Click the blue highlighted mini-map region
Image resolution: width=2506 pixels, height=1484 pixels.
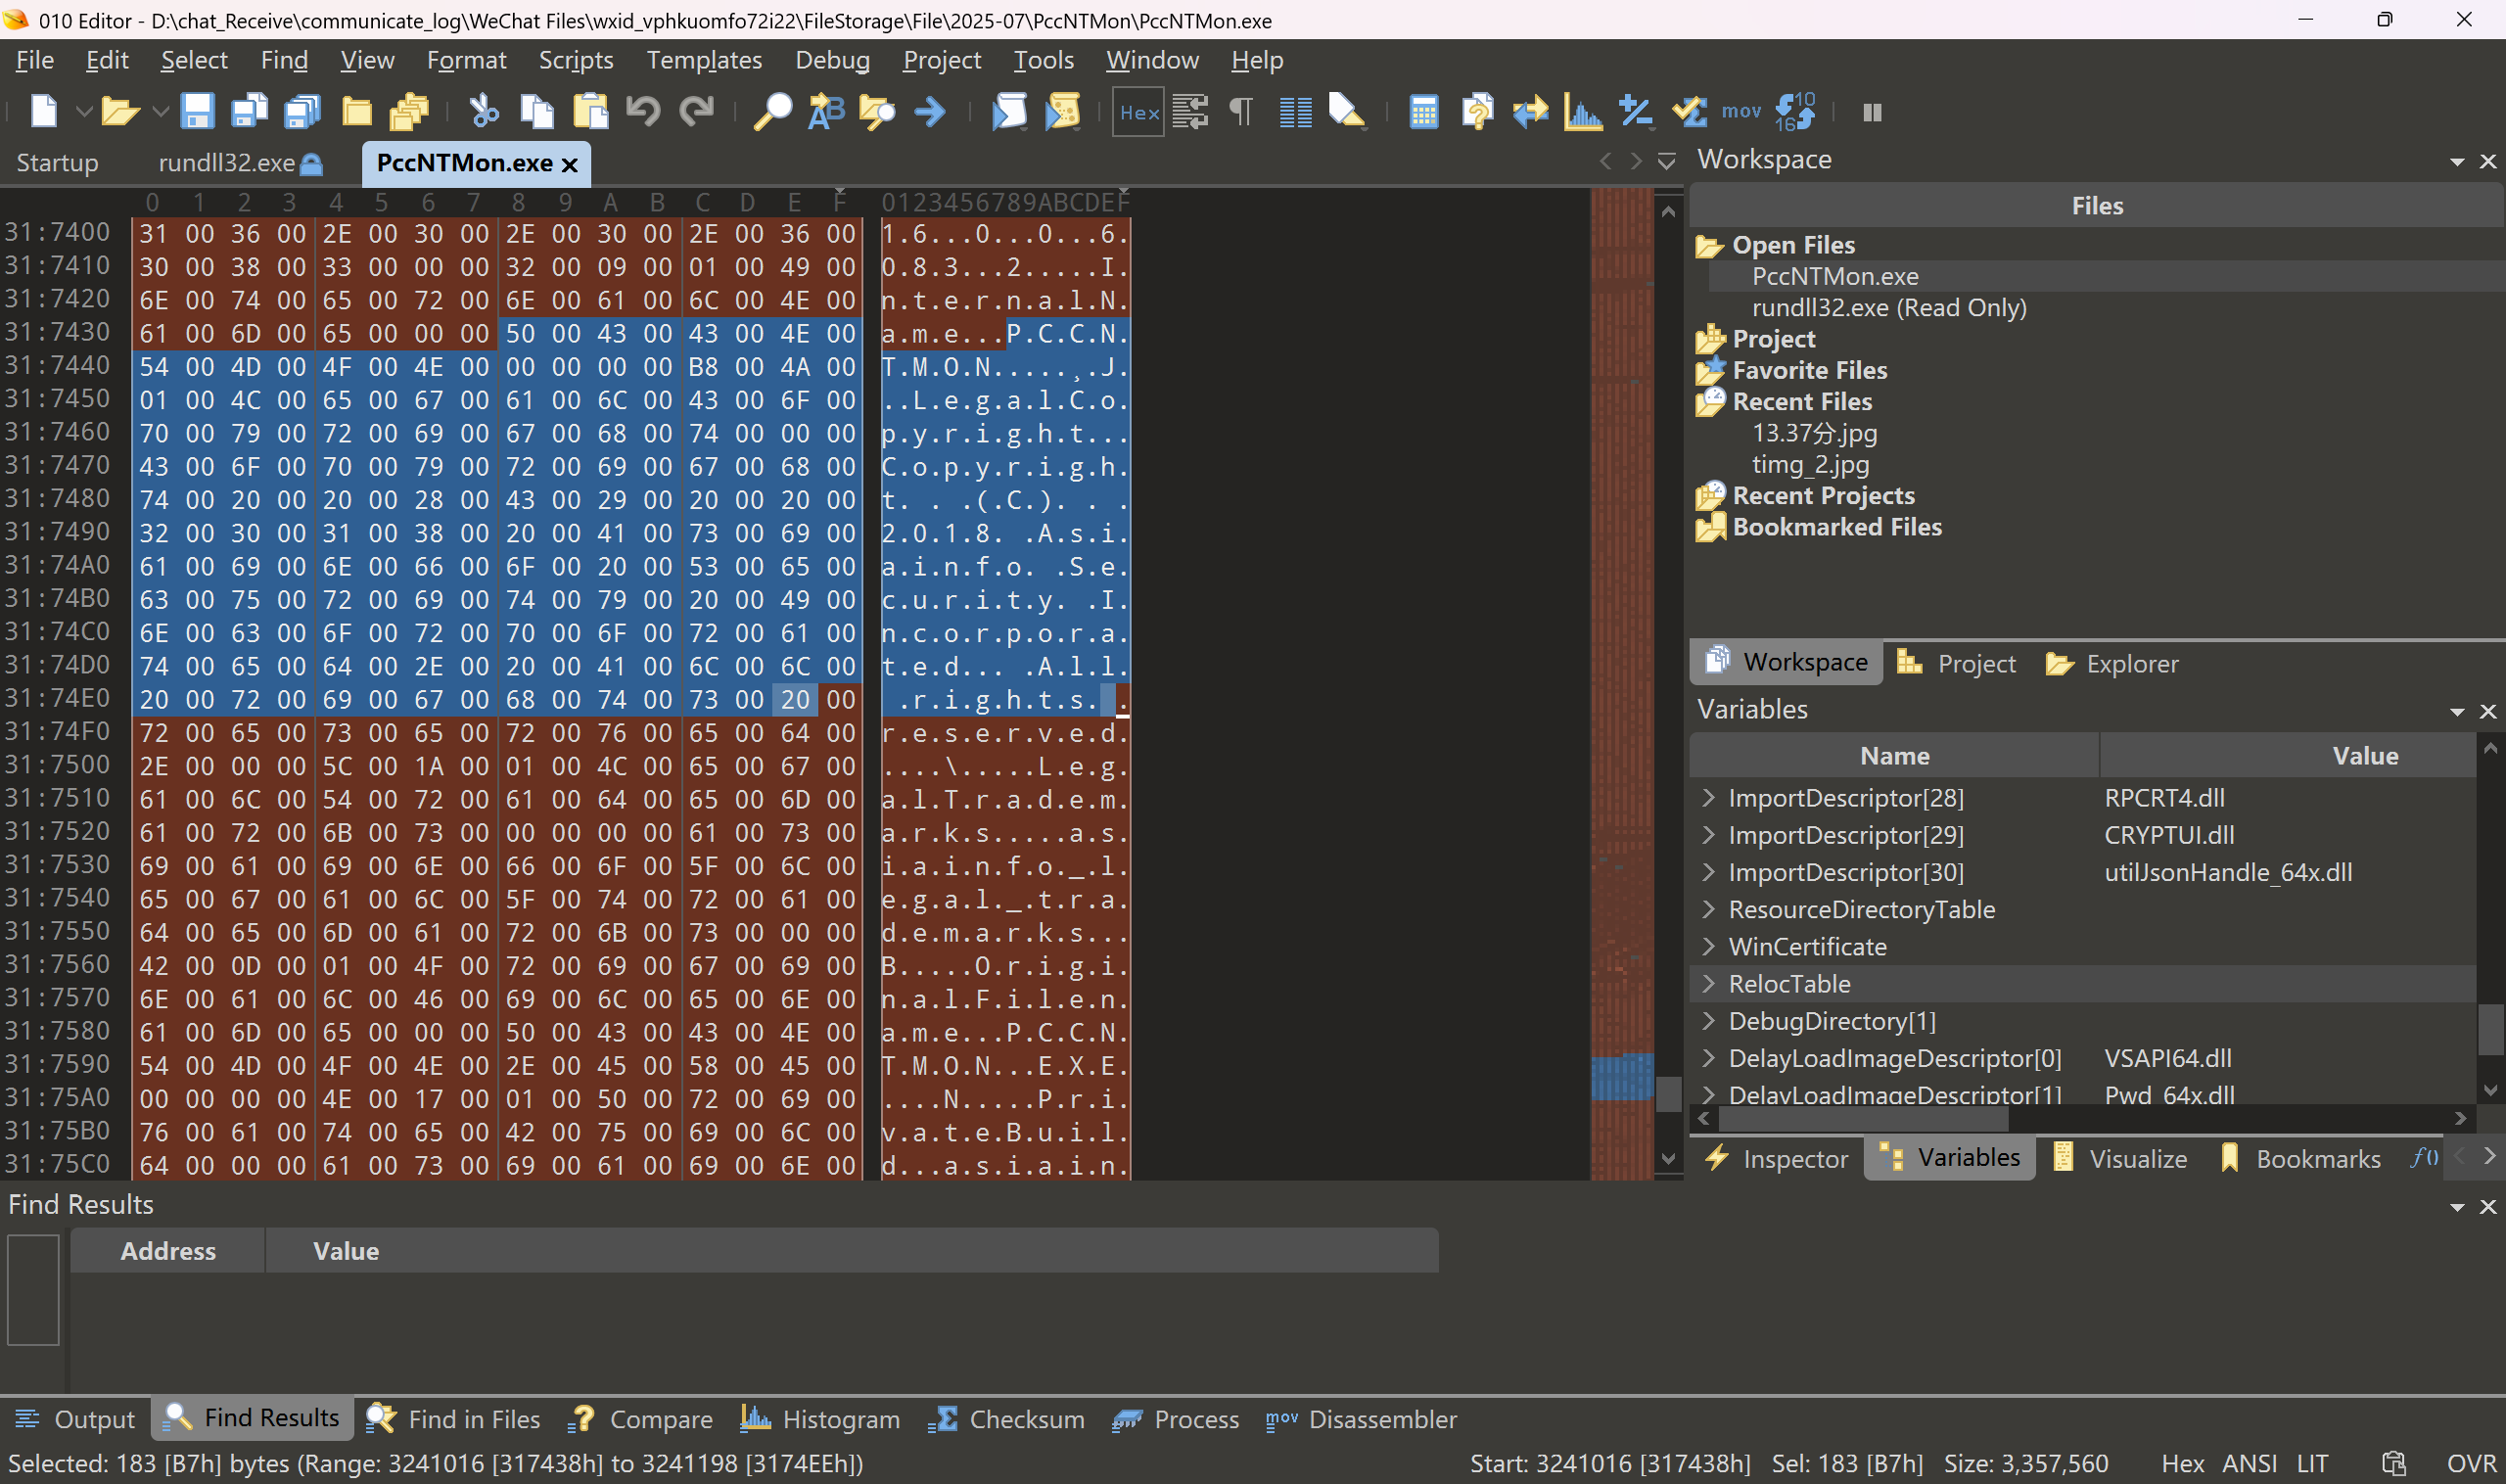tap(1621, 1078)
